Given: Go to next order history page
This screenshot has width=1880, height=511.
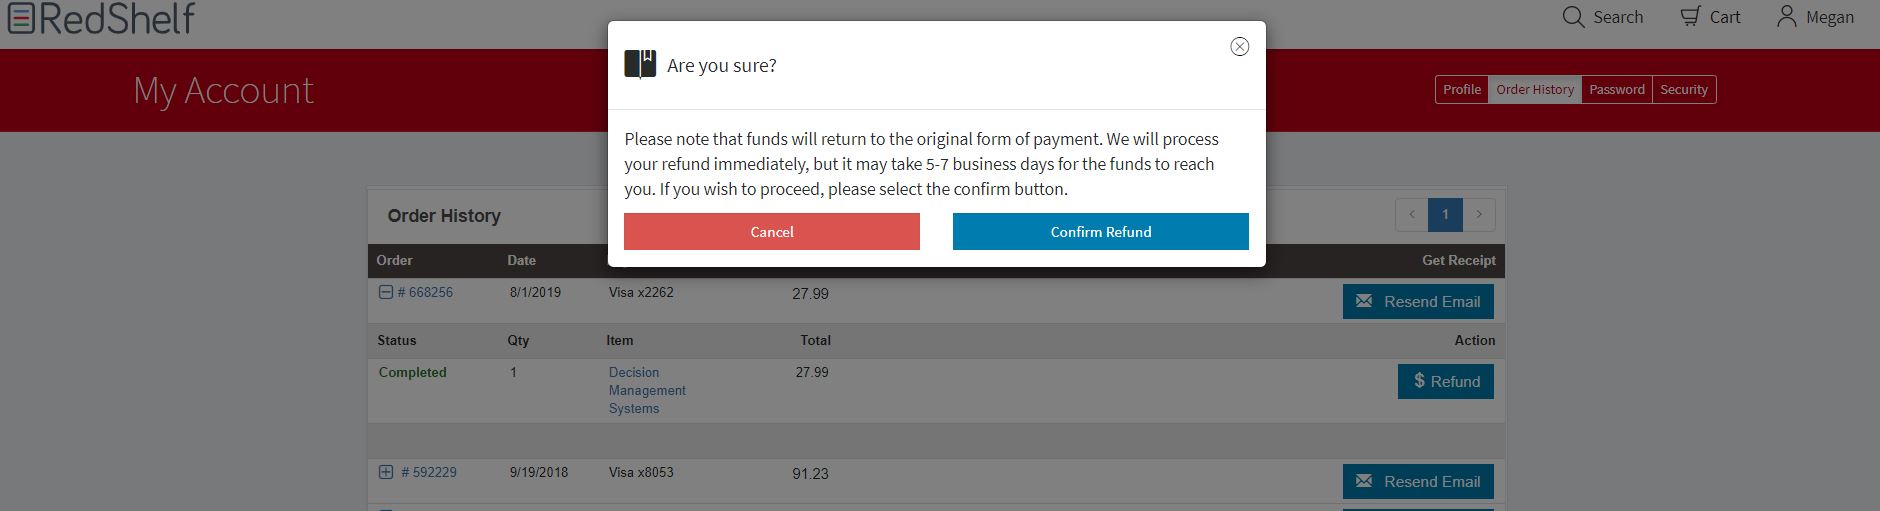Looking at the screenshot, I should pos(1479,214).
